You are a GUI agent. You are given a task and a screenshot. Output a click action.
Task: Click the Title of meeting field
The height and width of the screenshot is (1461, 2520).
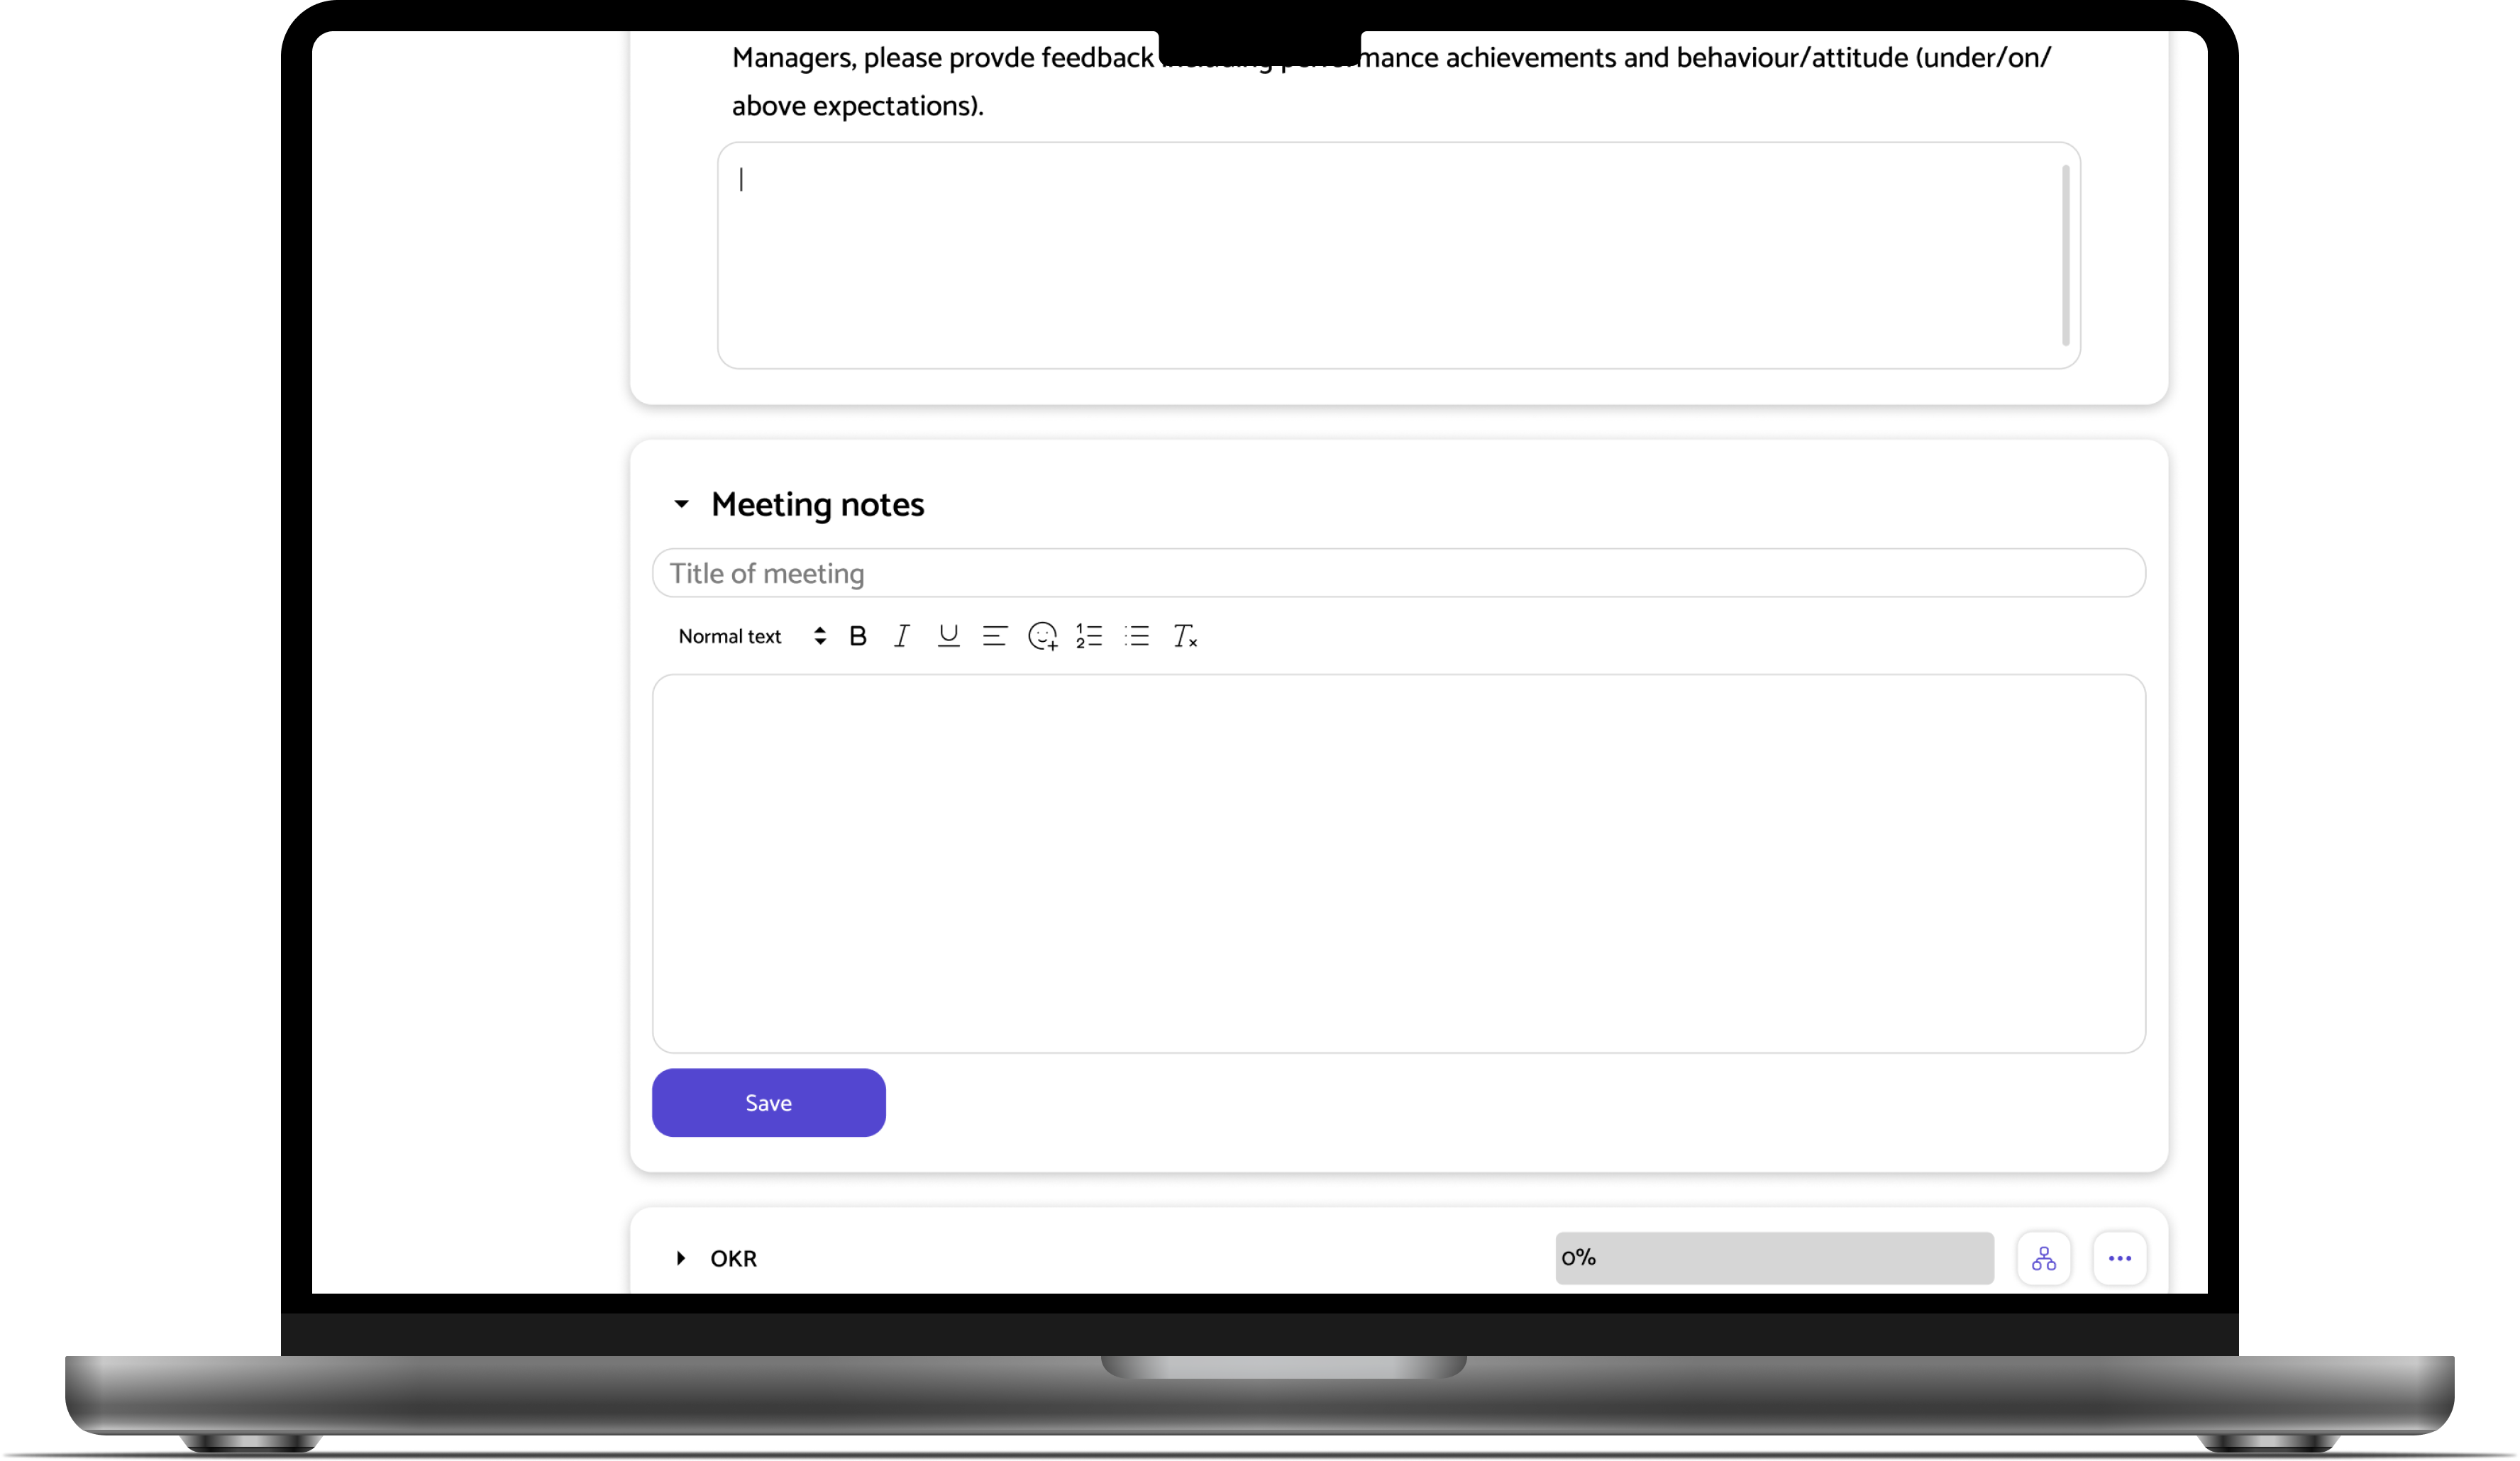tap(1398, 573)
